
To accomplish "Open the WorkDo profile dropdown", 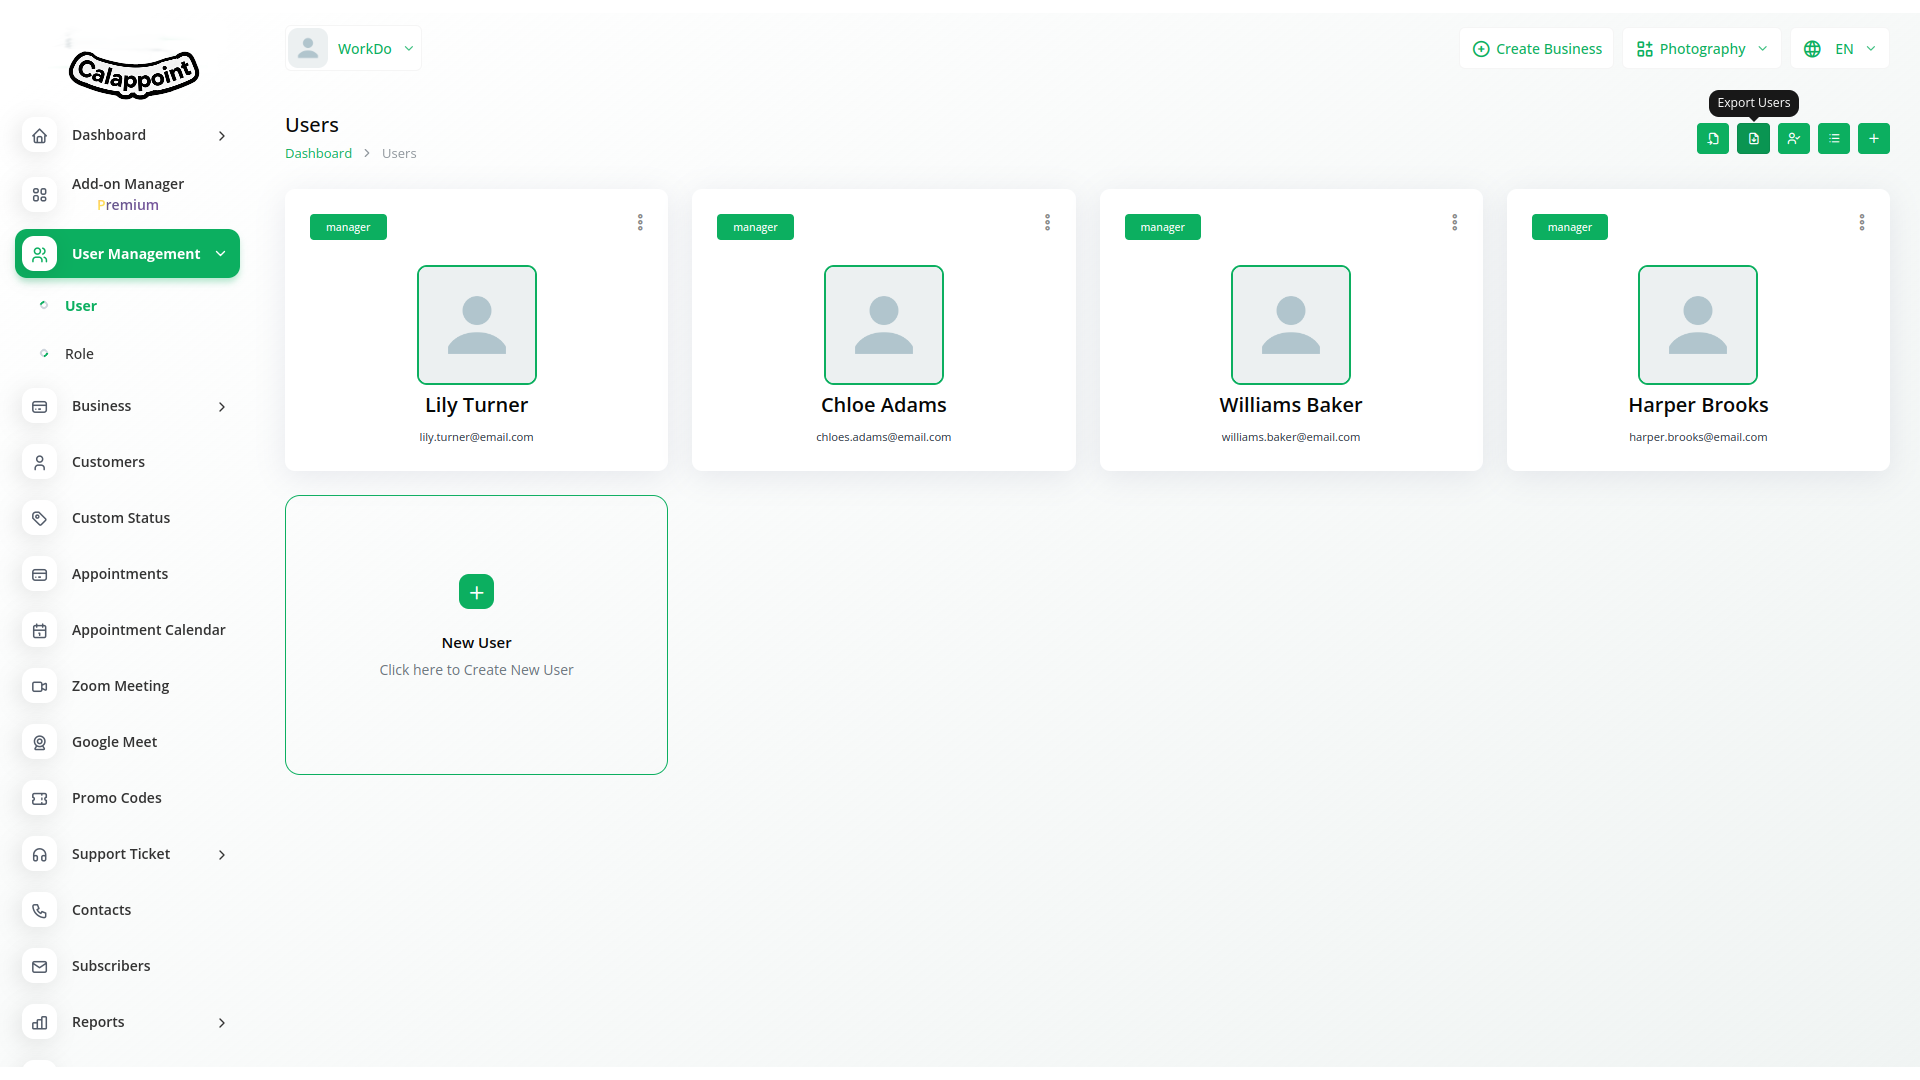I will 353,49.
